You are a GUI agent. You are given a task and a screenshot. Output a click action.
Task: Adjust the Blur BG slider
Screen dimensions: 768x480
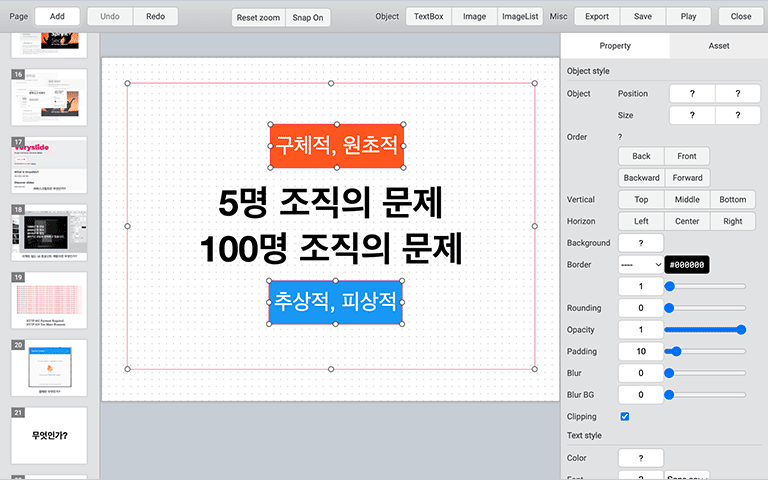(705, 395)
